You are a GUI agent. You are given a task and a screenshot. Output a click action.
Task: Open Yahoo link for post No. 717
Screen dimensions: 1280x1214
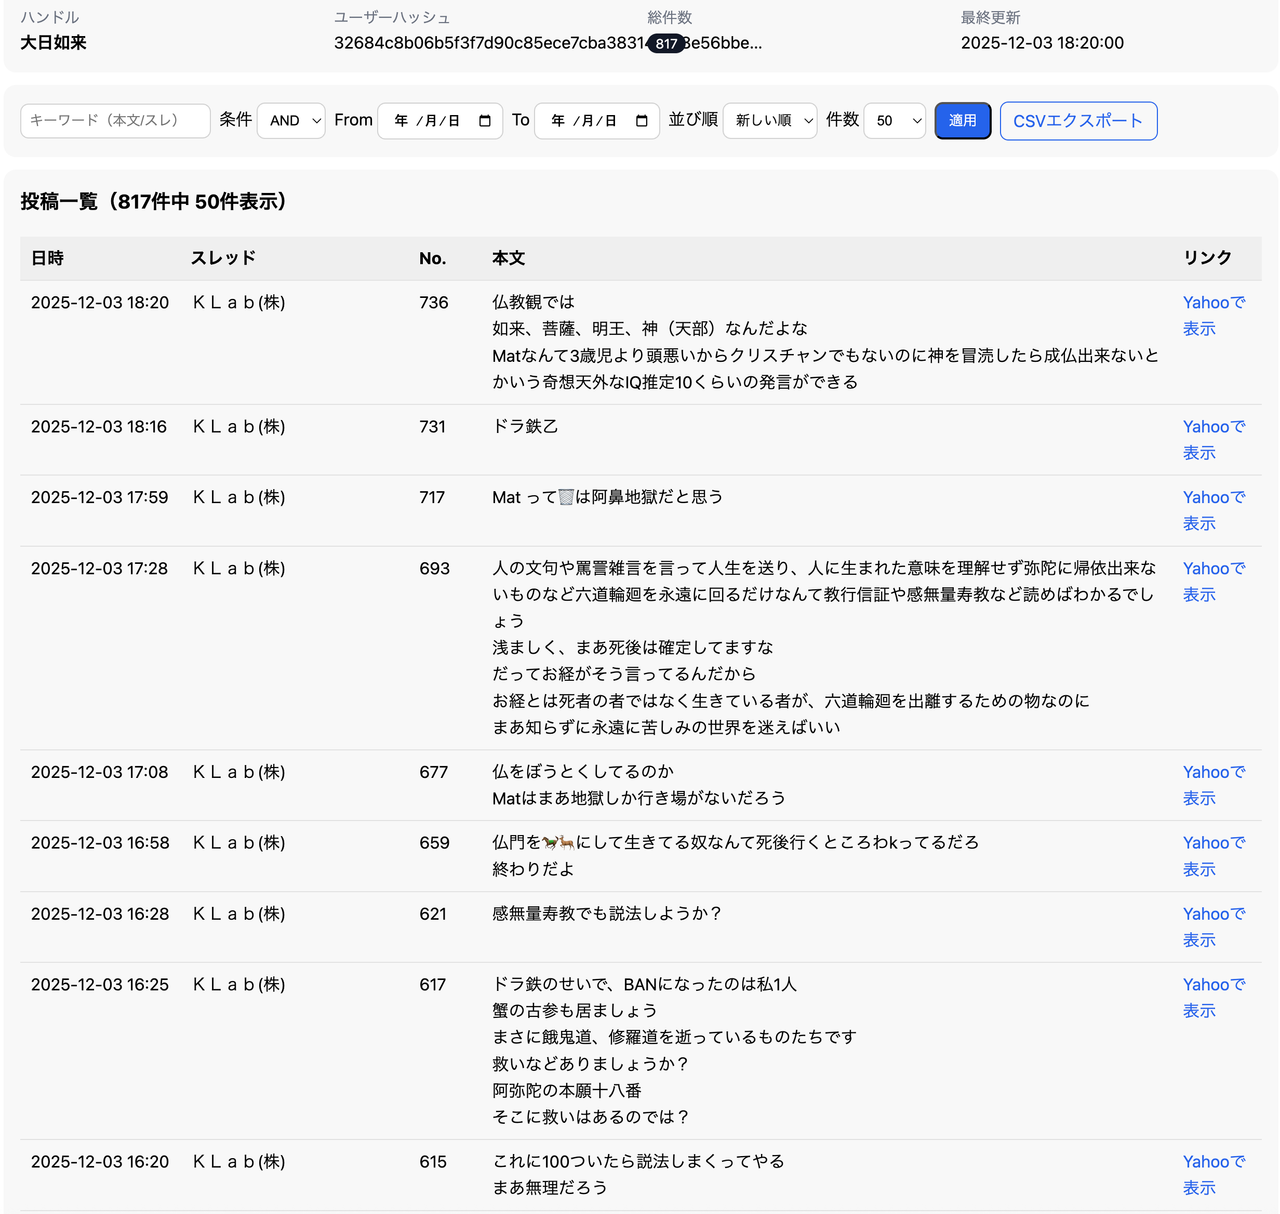click(1213, 510)
